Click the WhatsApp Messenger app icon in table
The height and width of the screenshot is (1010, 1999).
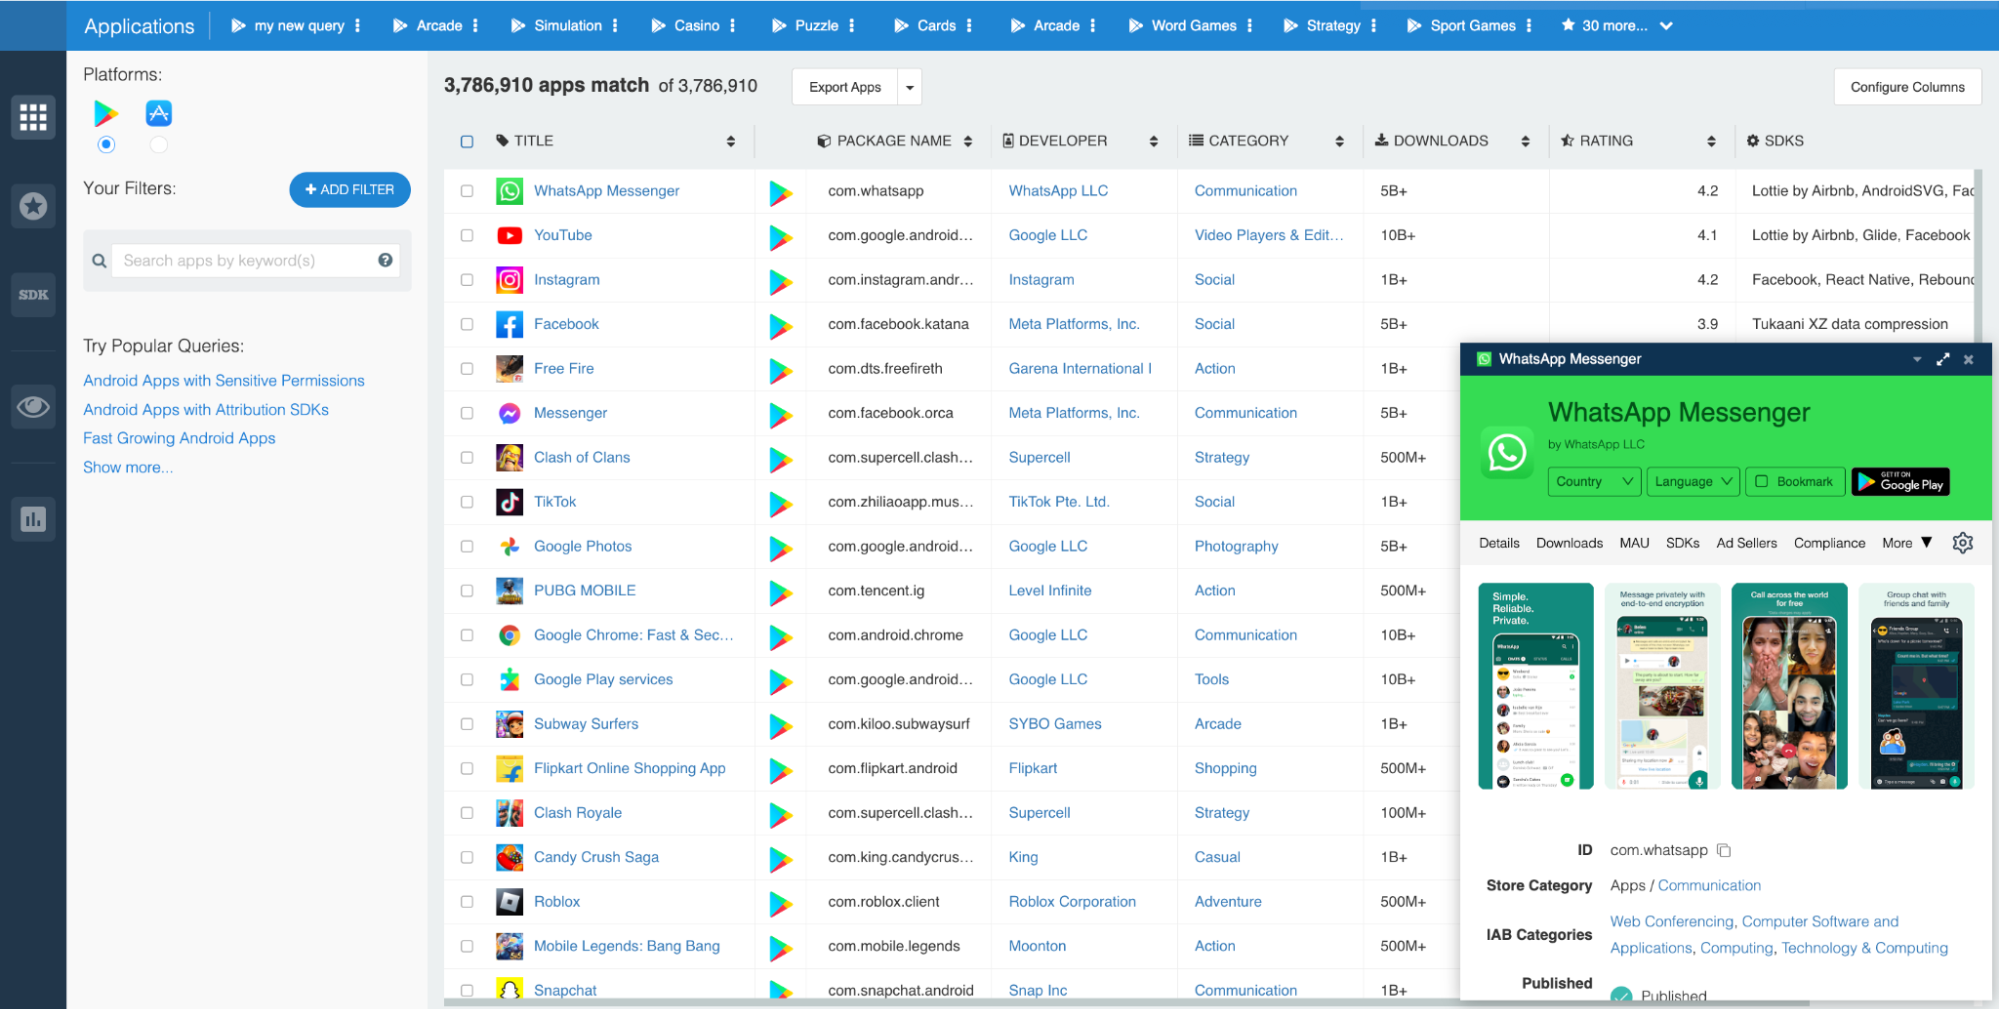[510, 191]
